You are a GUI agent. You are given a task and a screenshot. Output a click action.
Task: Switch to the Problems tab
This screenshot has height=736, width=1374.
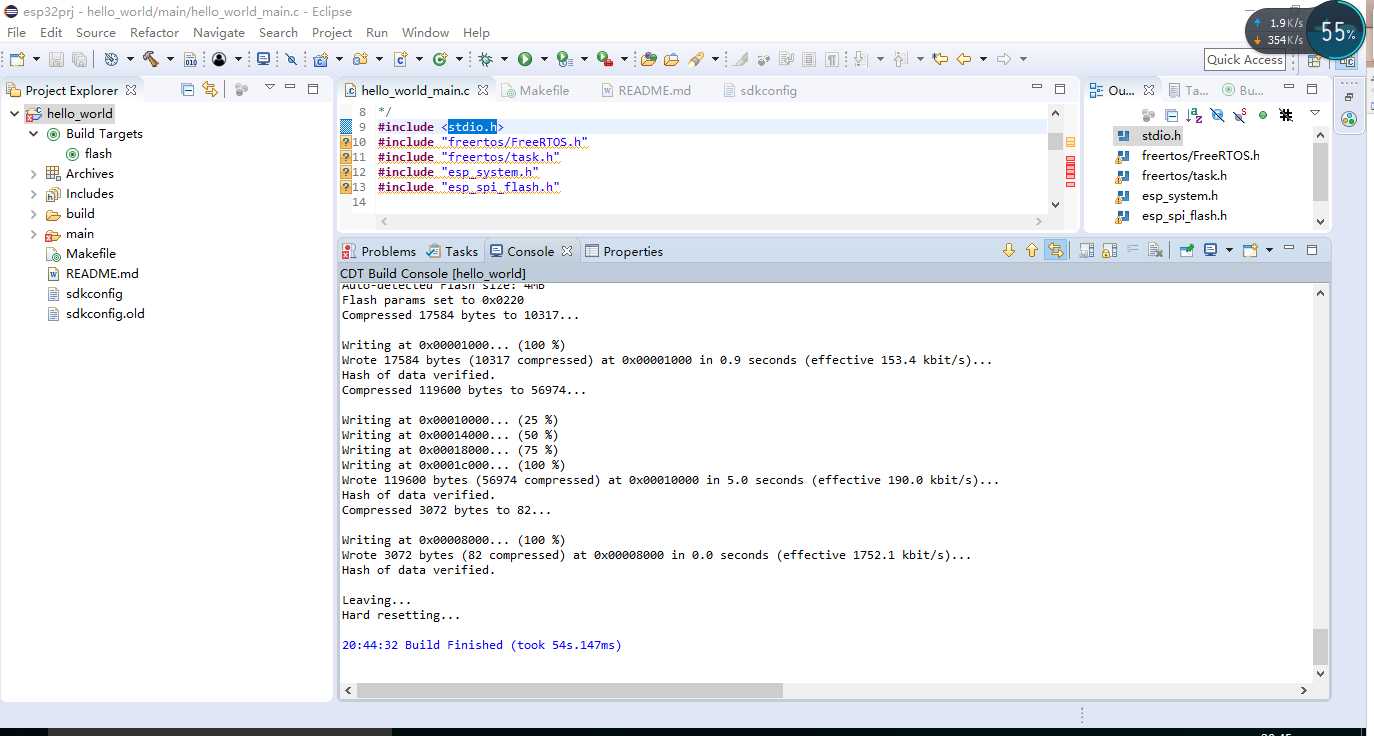(379, 251)
